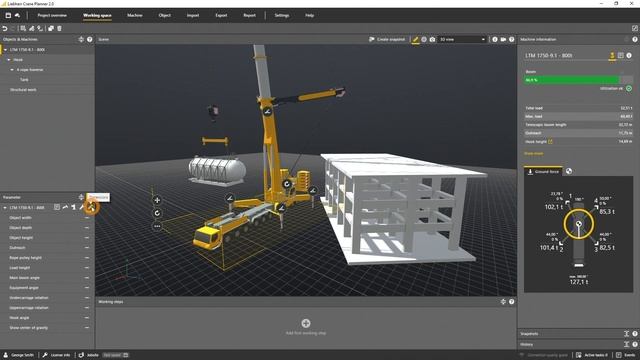Toggle the round icon next to pencil

pos(424,40)
